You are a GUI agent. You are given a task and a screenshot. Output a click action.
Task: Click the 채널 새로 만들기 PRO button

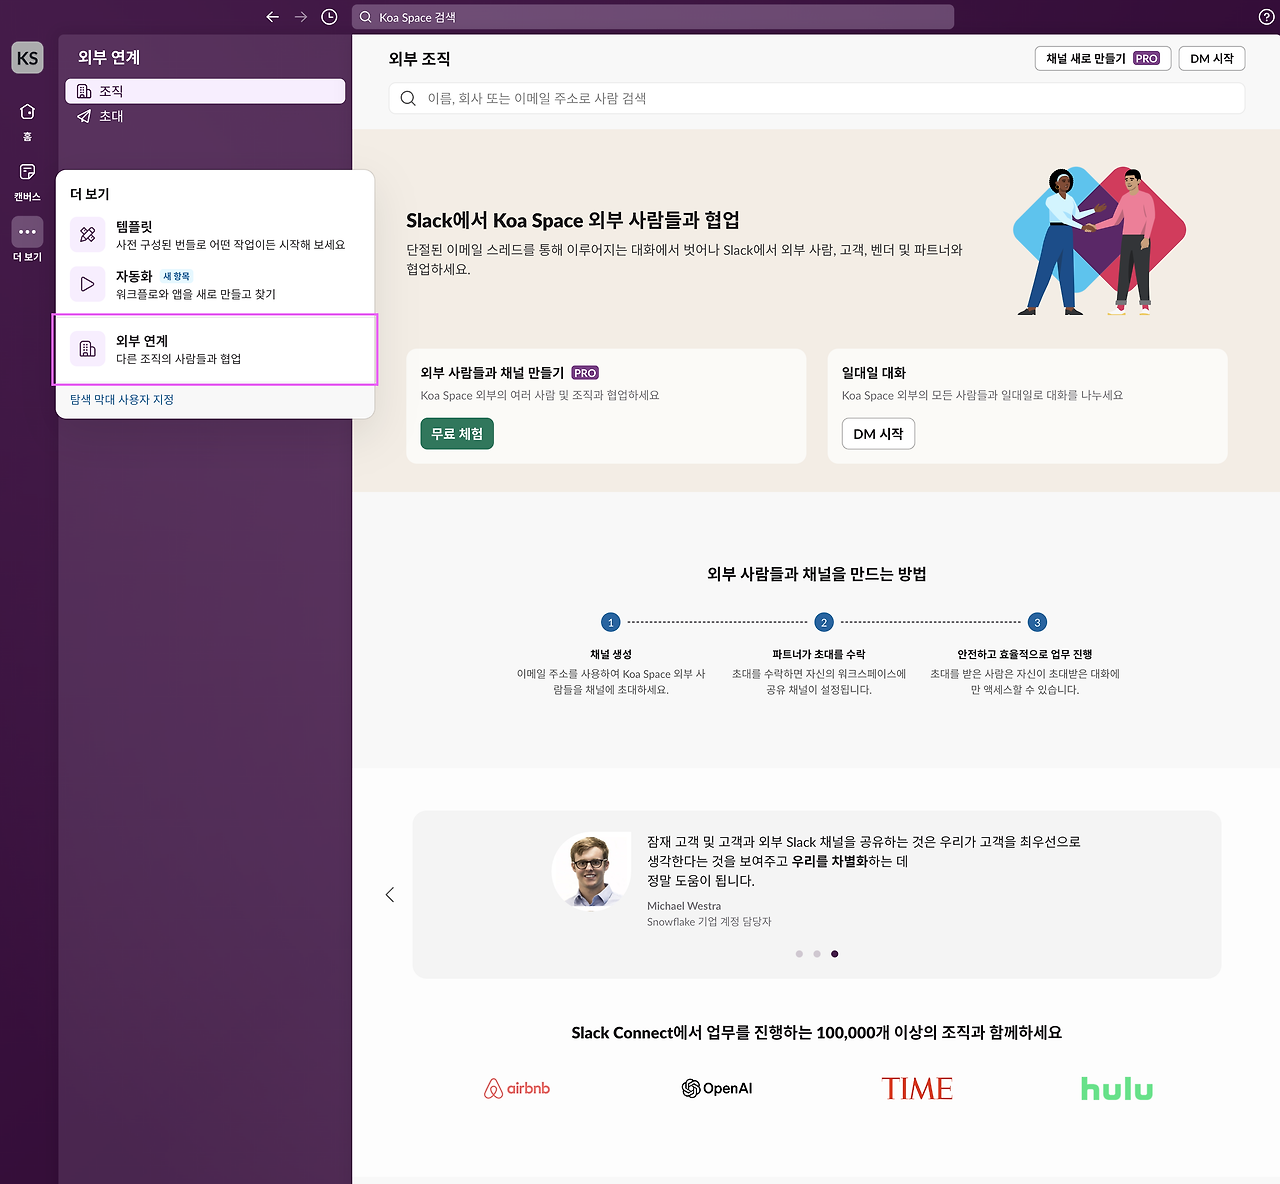coord(1102,58)
